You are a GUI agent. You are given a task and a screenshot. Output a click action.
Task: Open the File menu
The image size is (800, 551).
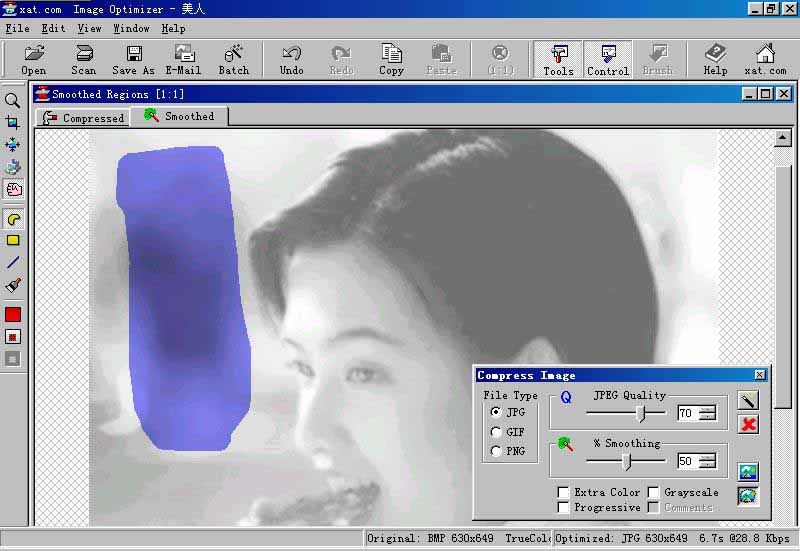click(x=17, y=29)
